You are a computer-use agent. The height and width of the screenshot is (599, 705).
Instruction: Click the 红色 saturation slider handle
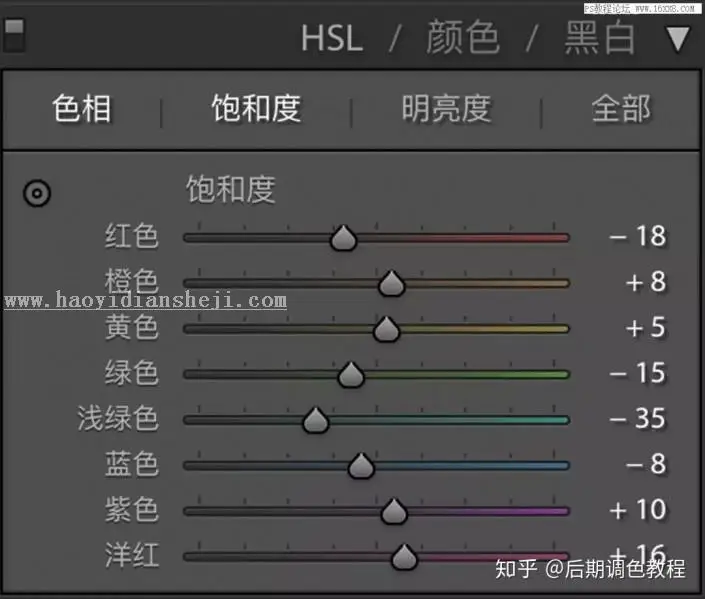(344, 238)
